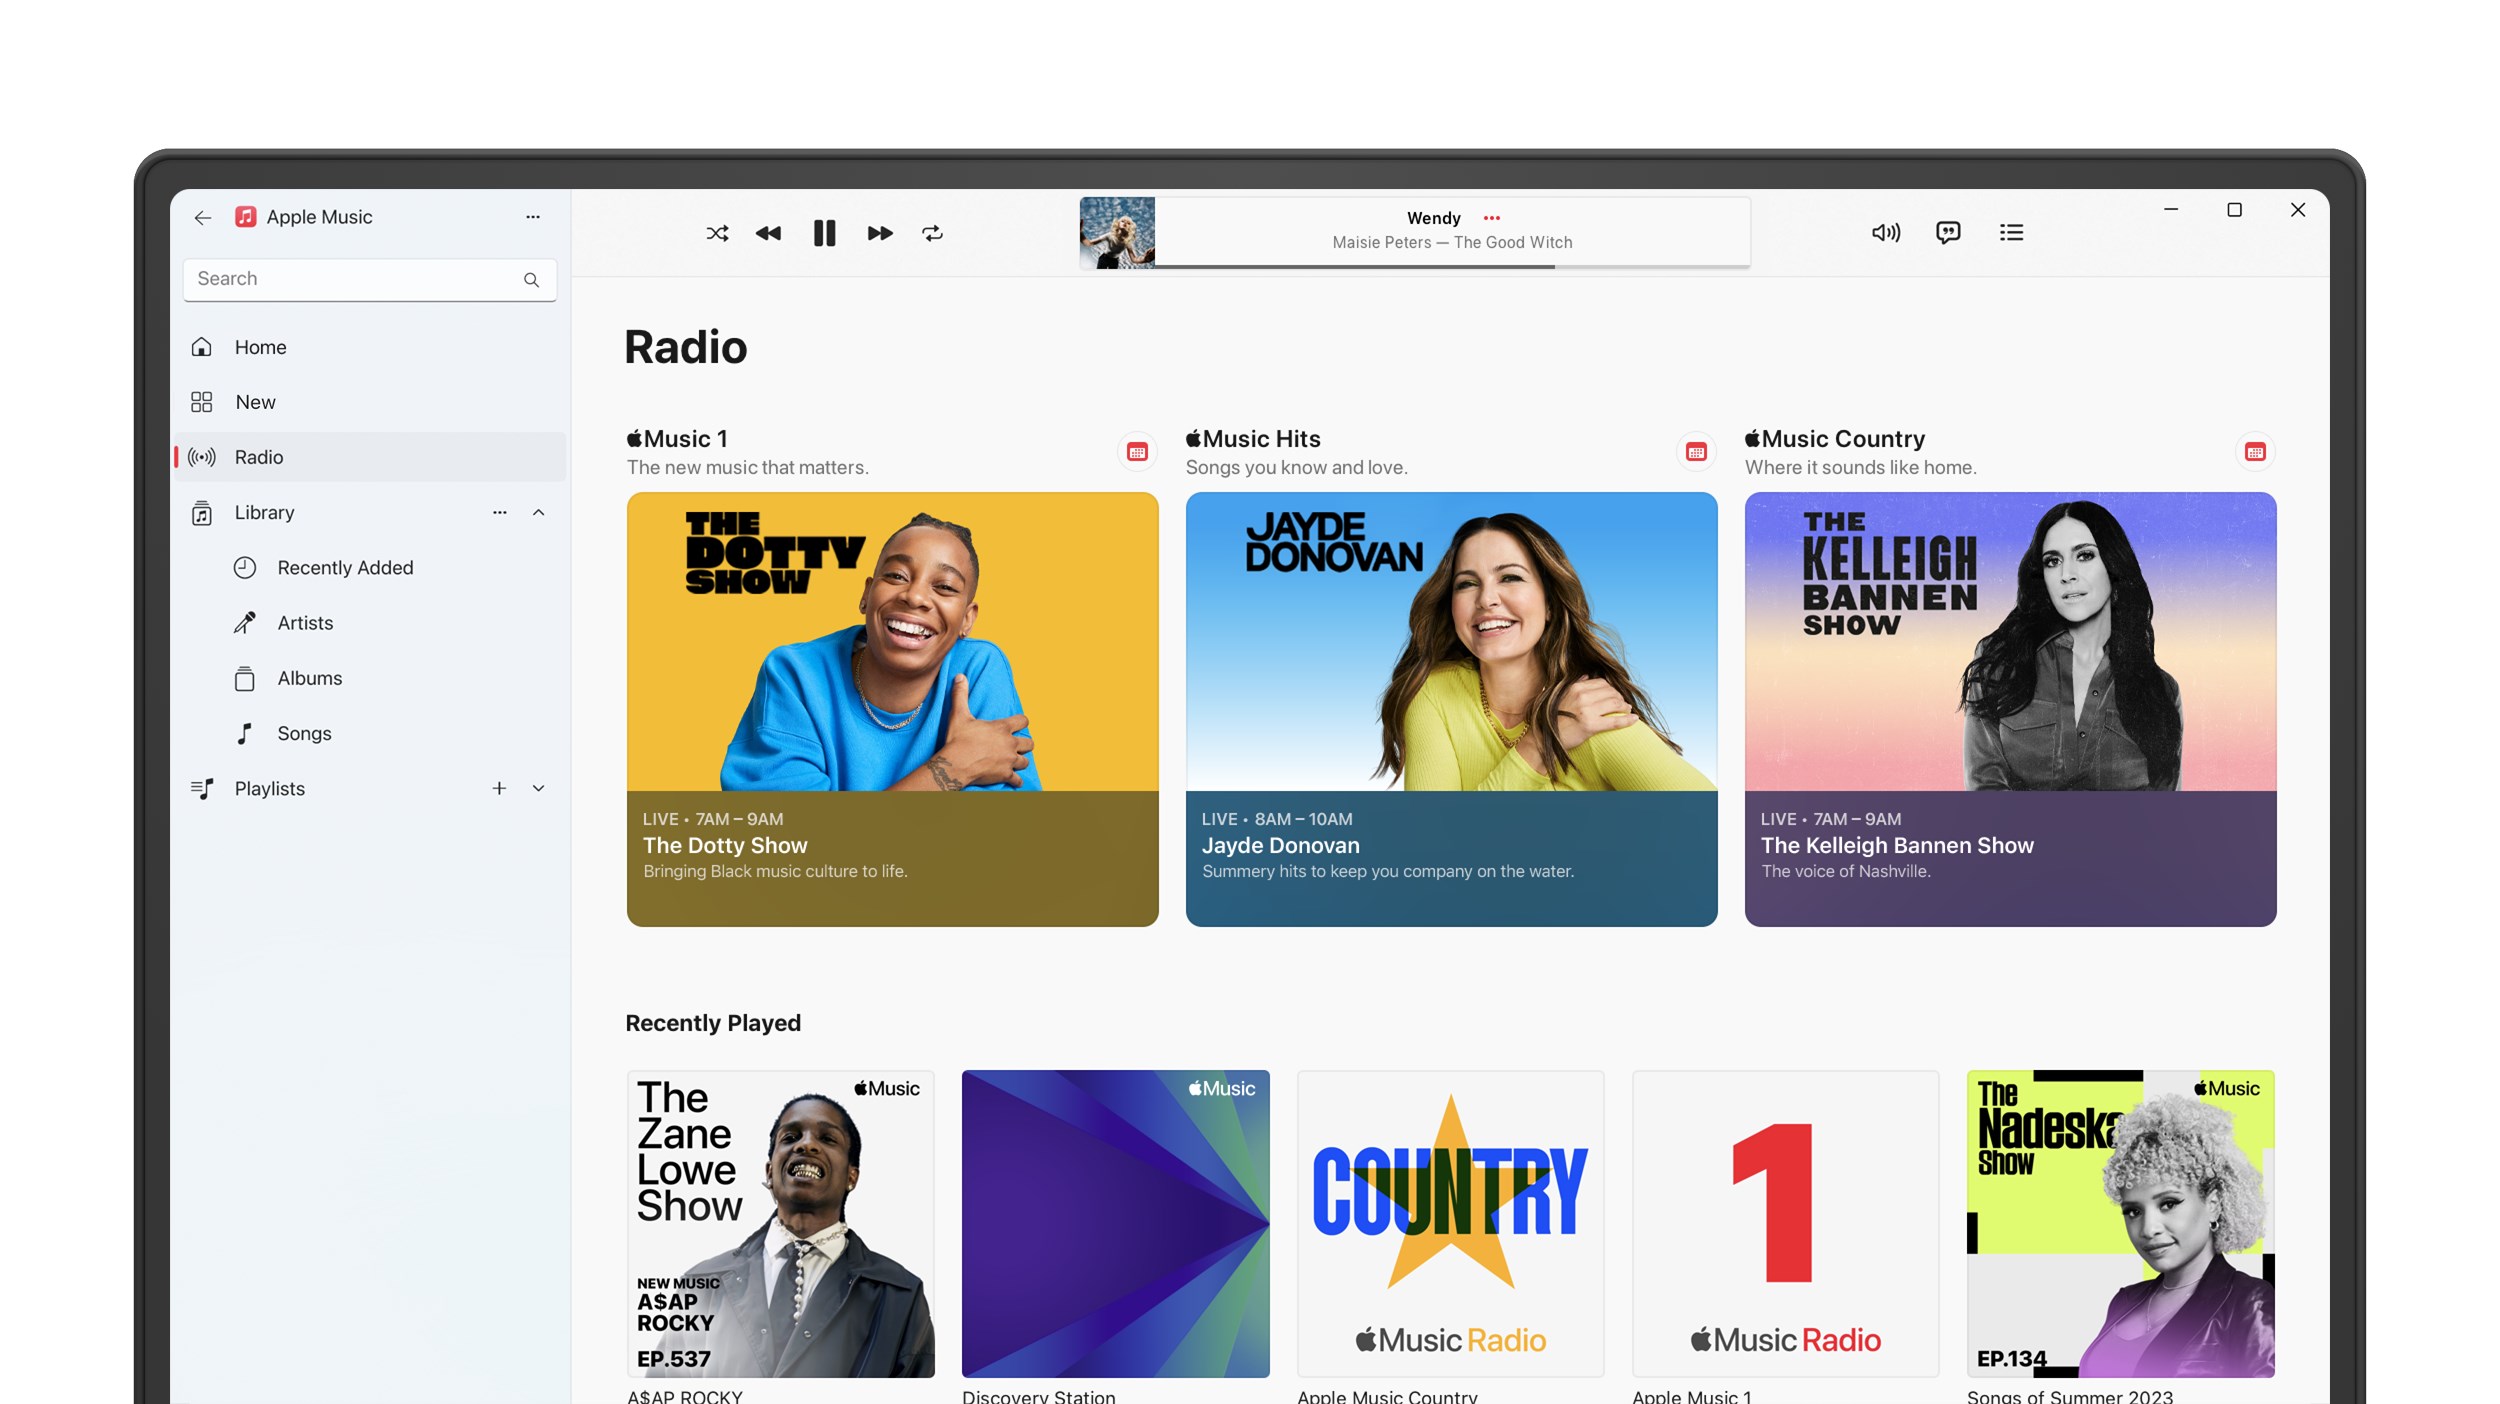The width and height of the screenshot is (2500, 1404).
Task: Click the volume control icon
Action: [x=1889, y=232]
